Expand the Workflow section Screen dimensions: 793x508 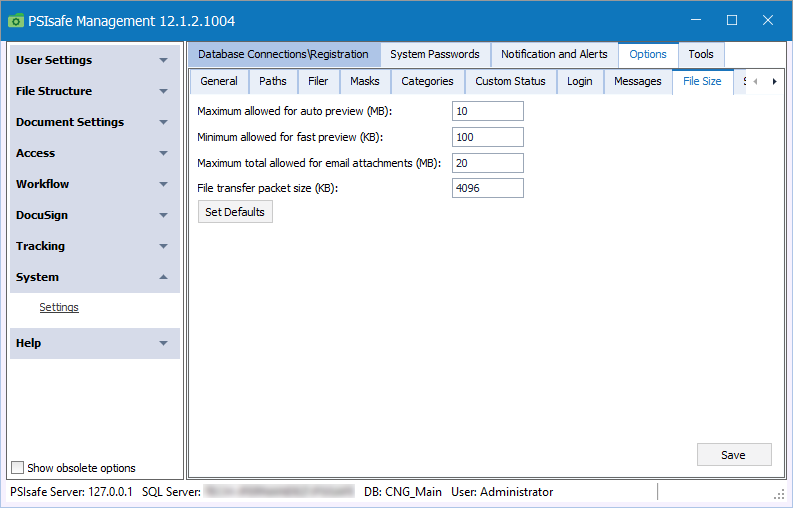(x=95, y=184)
